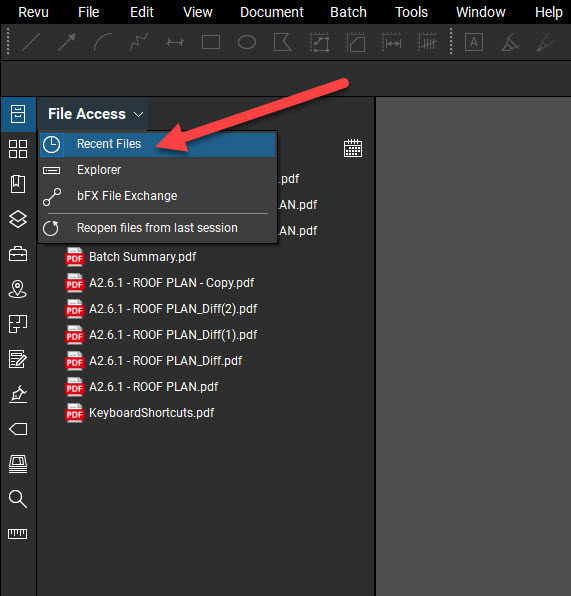Select the Dimension tool
Image resolution: width=571 pixels, height=596 pixels.
pyautogui.click(x=175, y=42)
